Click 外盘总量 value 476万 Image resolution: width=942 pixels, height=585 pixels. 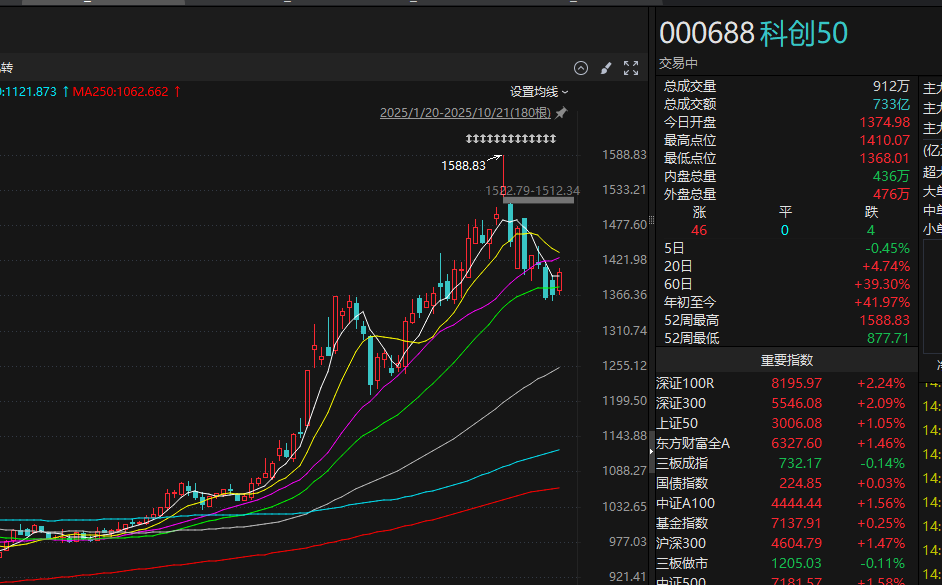891,195
